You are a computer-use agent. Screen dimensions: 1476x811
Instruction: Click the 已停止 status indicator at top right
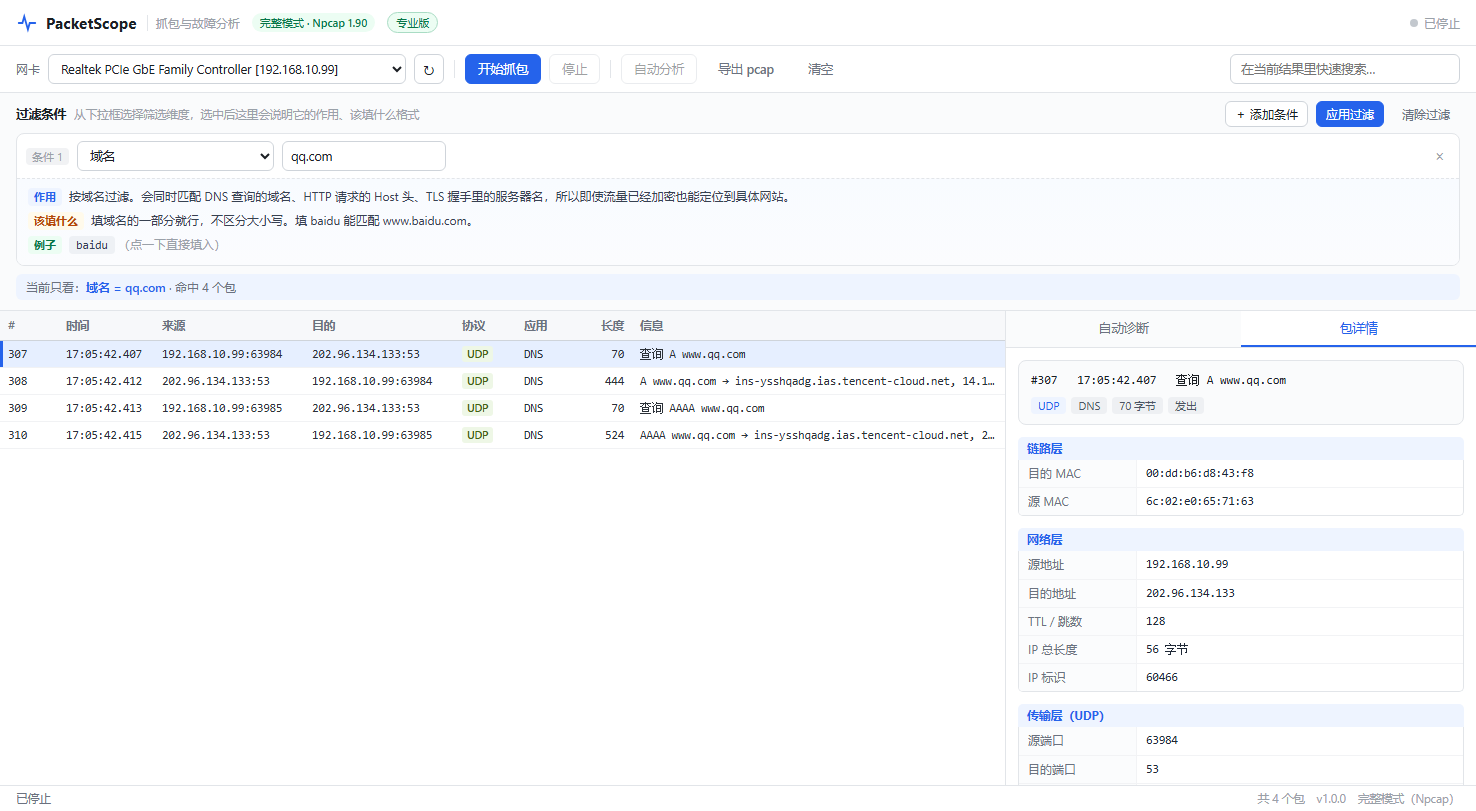click(x=1435, y=23)
